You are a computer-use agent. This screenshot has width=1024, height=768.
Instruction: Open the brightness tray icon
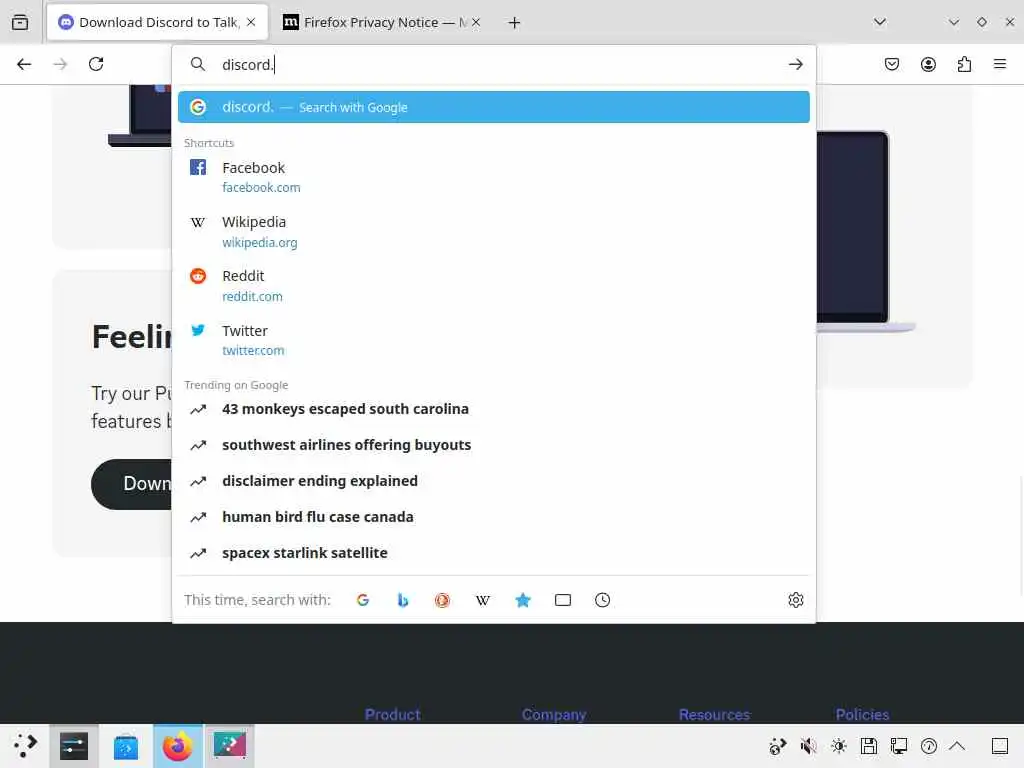(839, 746)
